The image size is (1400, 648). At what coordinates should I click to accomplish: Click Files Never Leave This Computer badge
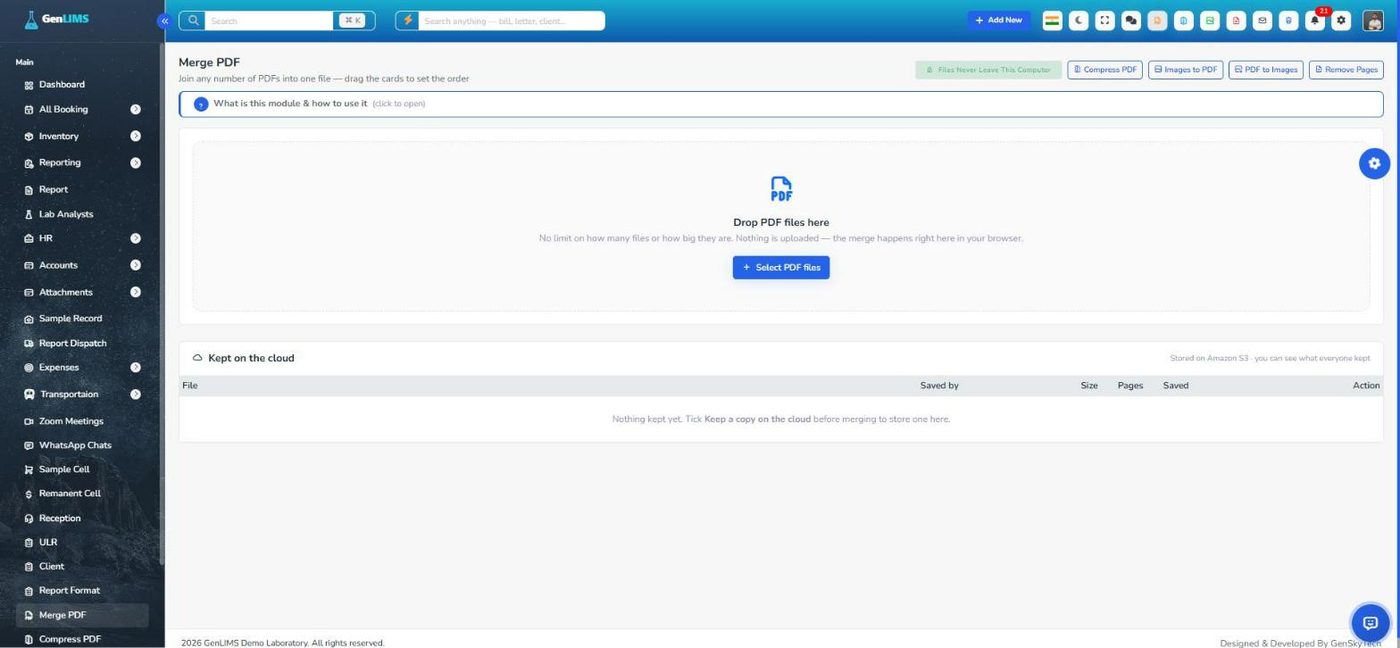(988, 70)
